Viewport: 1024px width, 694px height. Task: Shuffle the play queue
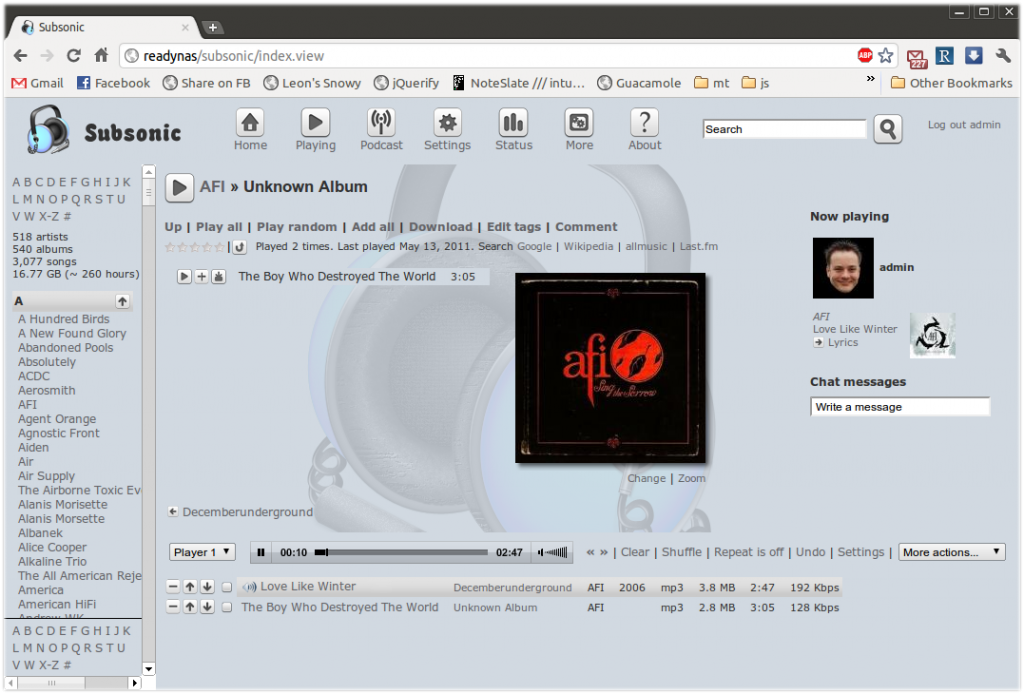[x=682, y=552]
